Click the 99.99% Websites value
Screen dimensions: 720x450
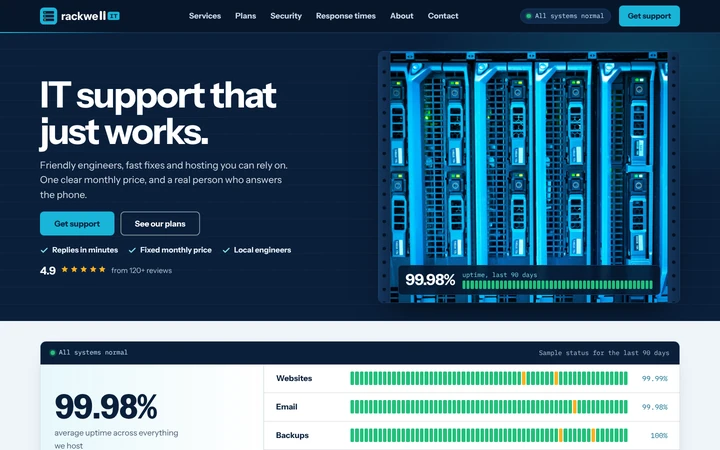click(x=655, y=379)
